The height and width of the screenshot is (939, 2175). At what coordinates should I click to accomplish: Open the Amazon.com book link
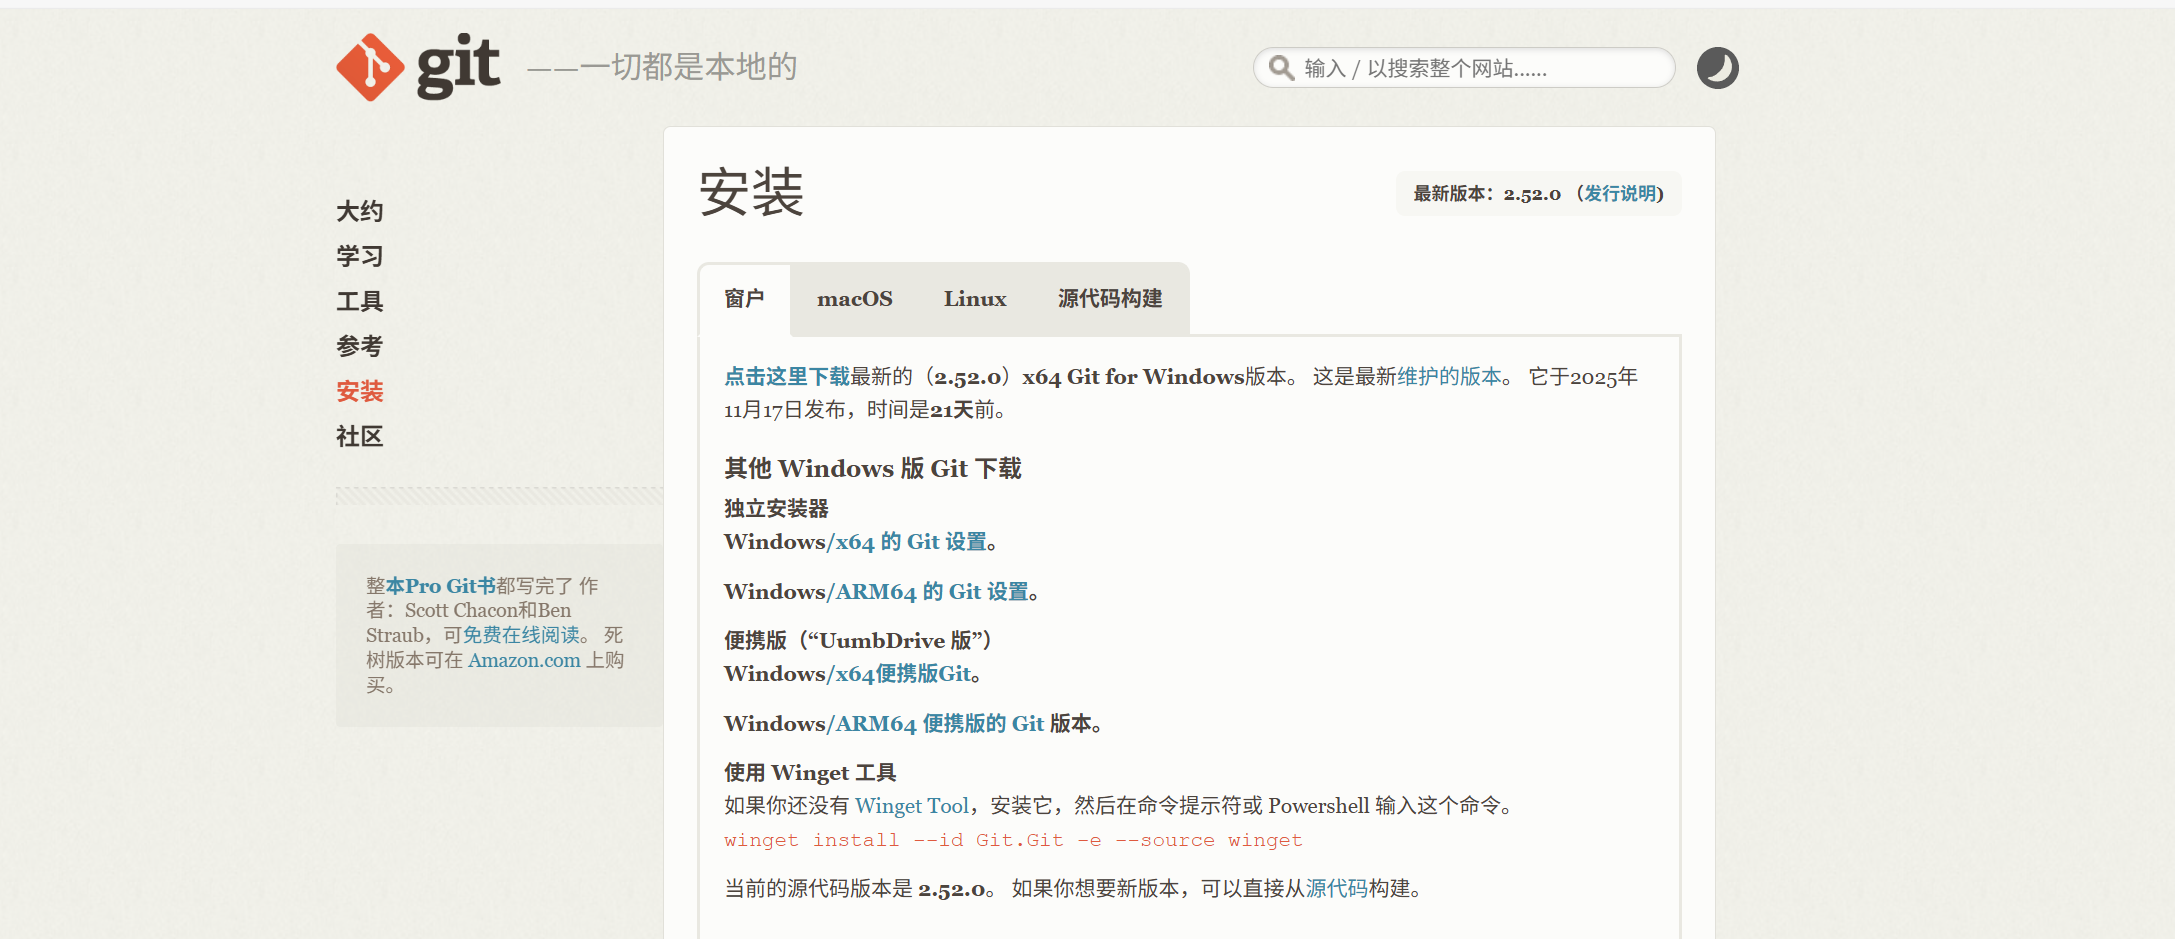point(524,660)
